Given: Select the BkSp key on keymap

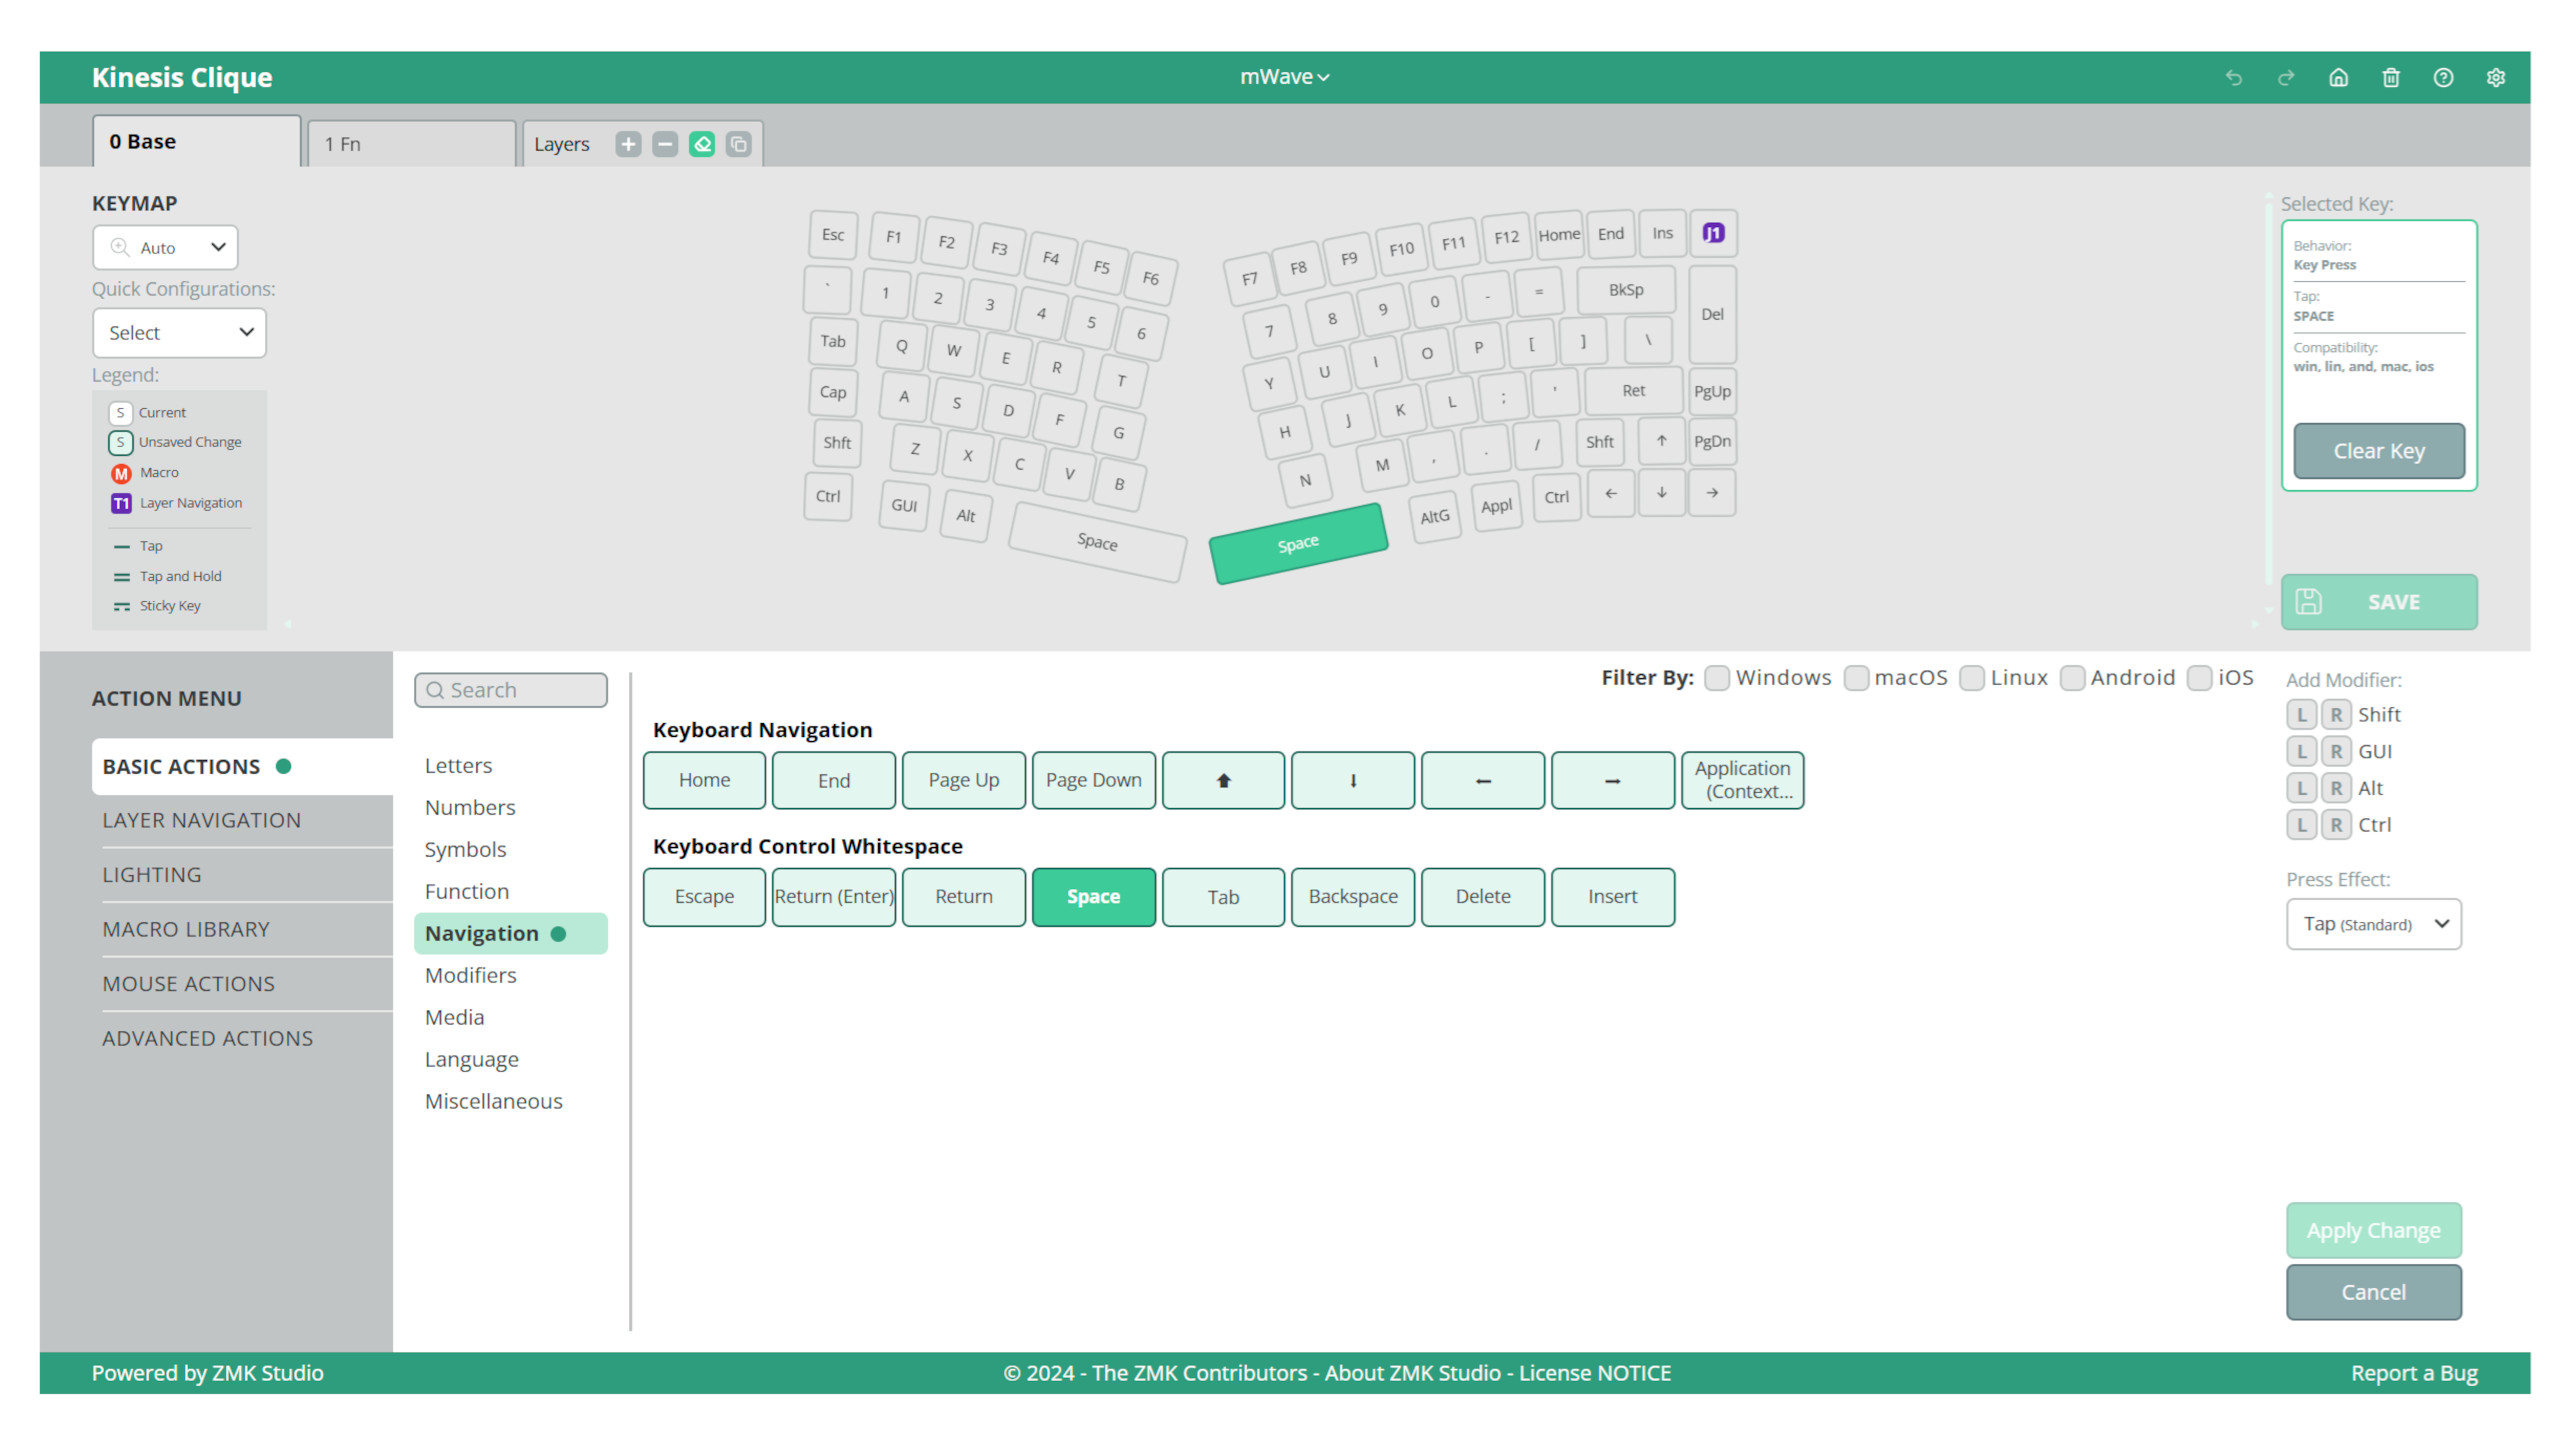Looking at the screenshot, I should point(1625,290).
